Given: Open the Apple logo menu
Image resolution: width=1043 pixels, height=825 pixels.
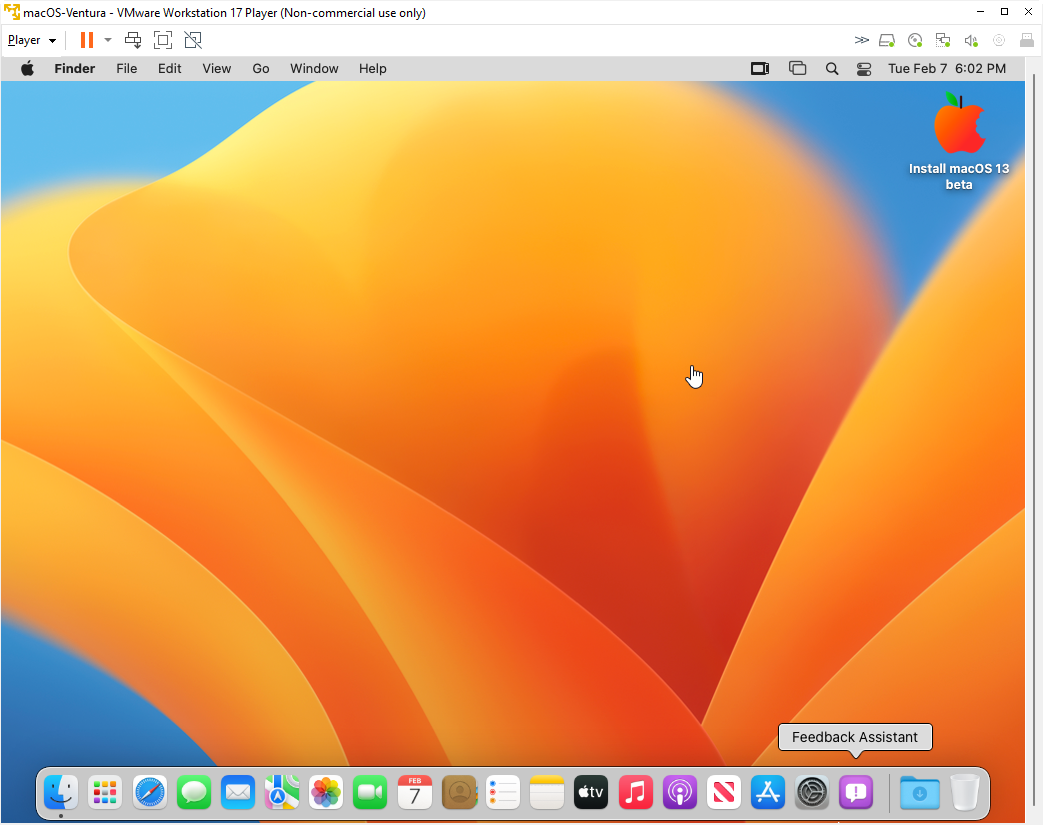Looking at the screenshot, I should click(x=27, y=69).
